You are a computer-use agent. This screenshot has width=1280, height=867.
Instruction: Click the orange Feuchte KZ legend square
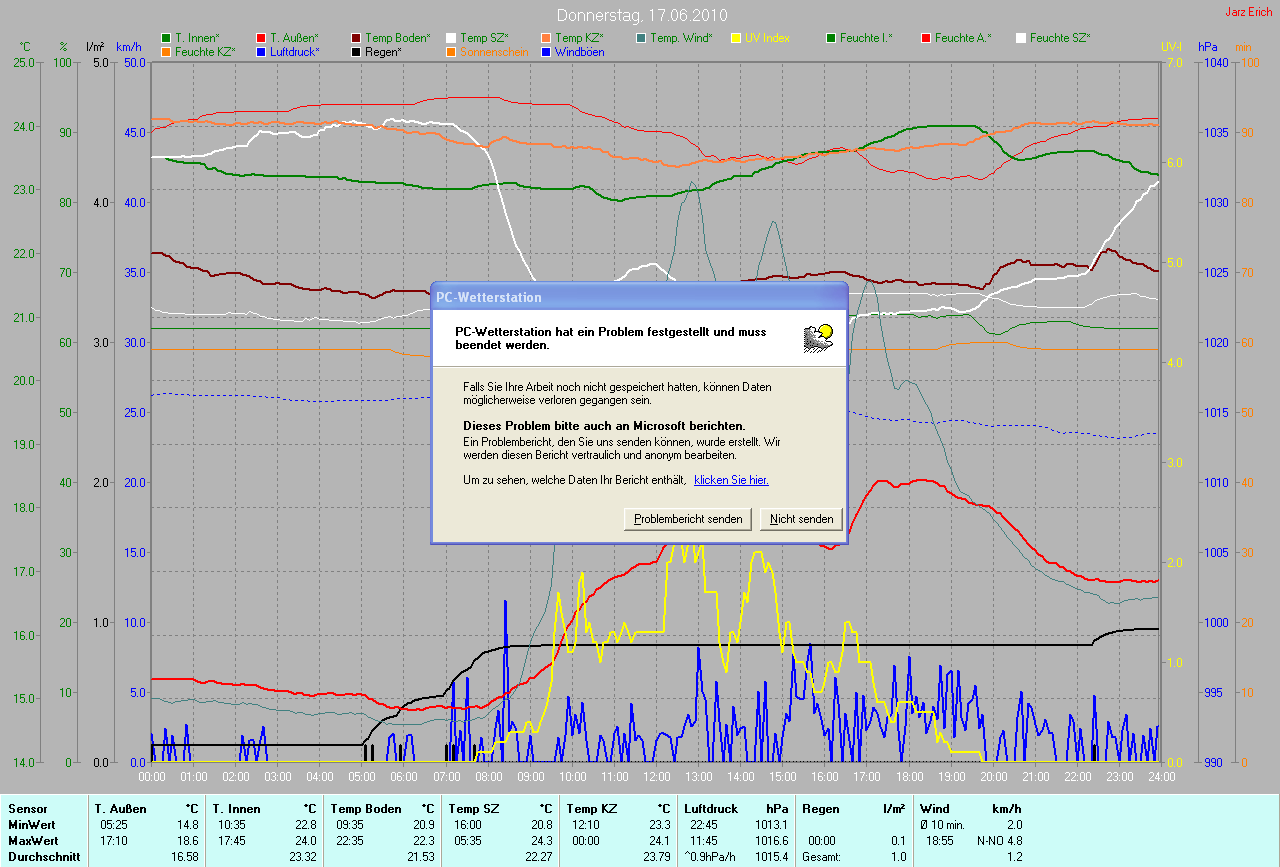point(166,52)
